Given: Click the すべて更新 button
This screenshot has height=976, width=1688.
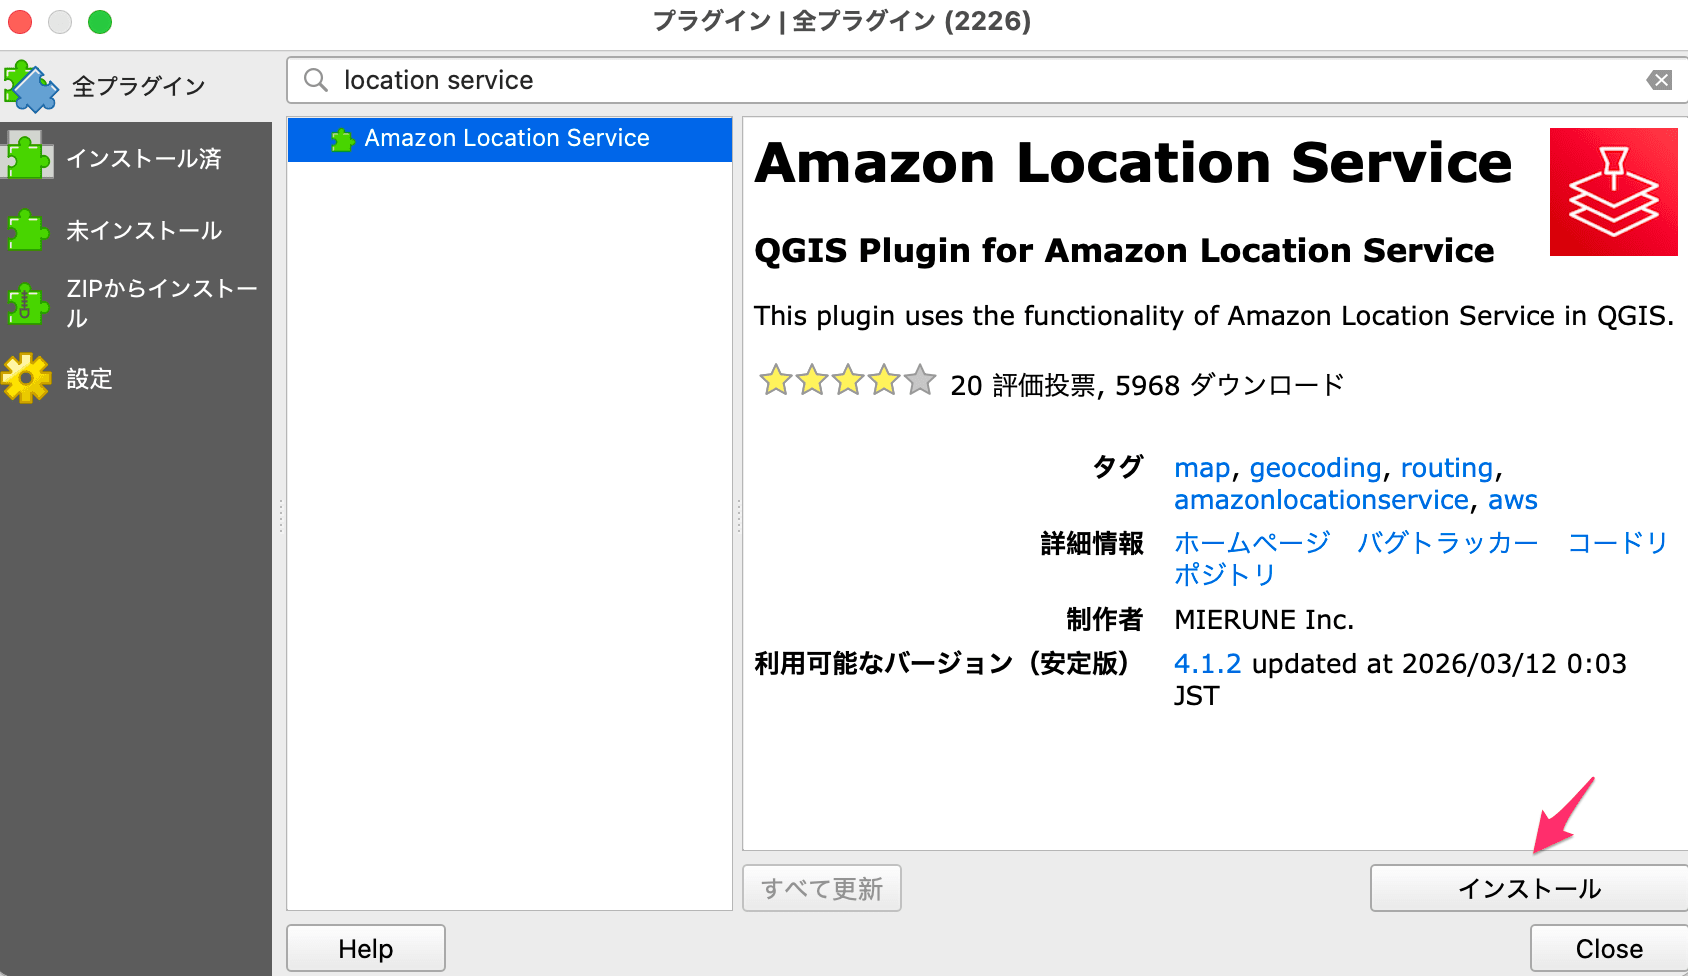Looking at the screenshot, I should click(x=821, y=888).
